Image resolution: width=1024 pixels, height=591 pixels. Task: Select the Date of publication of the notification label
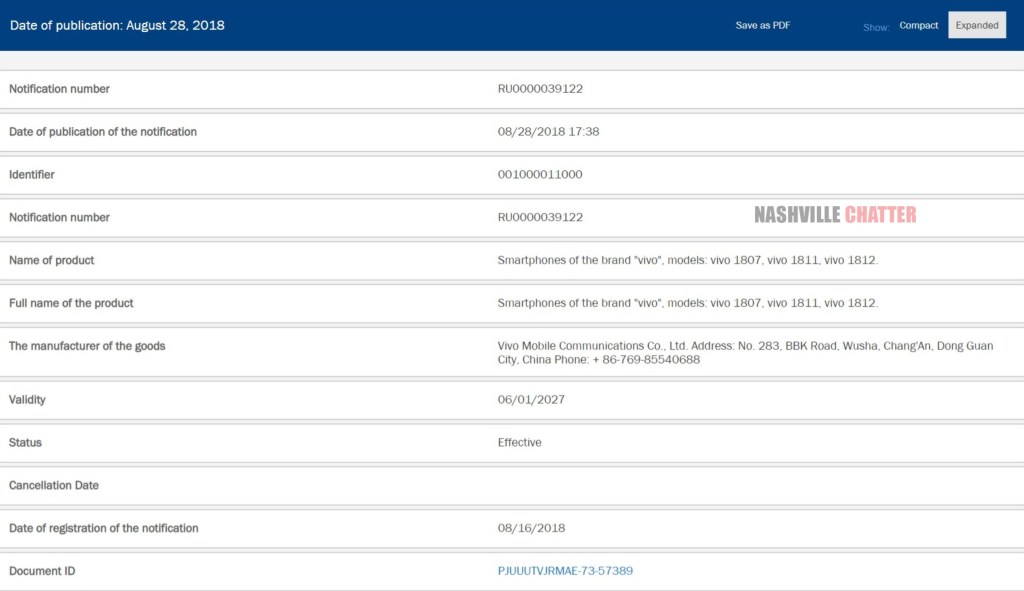tap(103, 132)
